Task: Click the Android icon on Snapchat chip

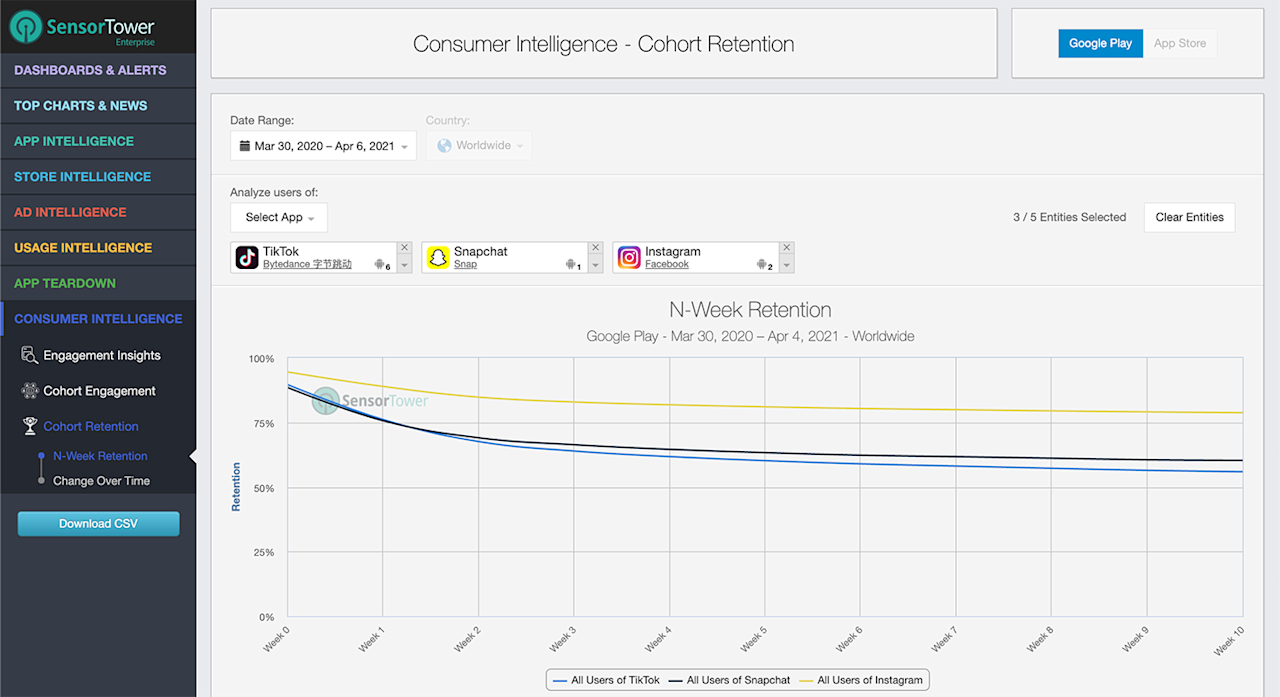Action: (571, 265)
